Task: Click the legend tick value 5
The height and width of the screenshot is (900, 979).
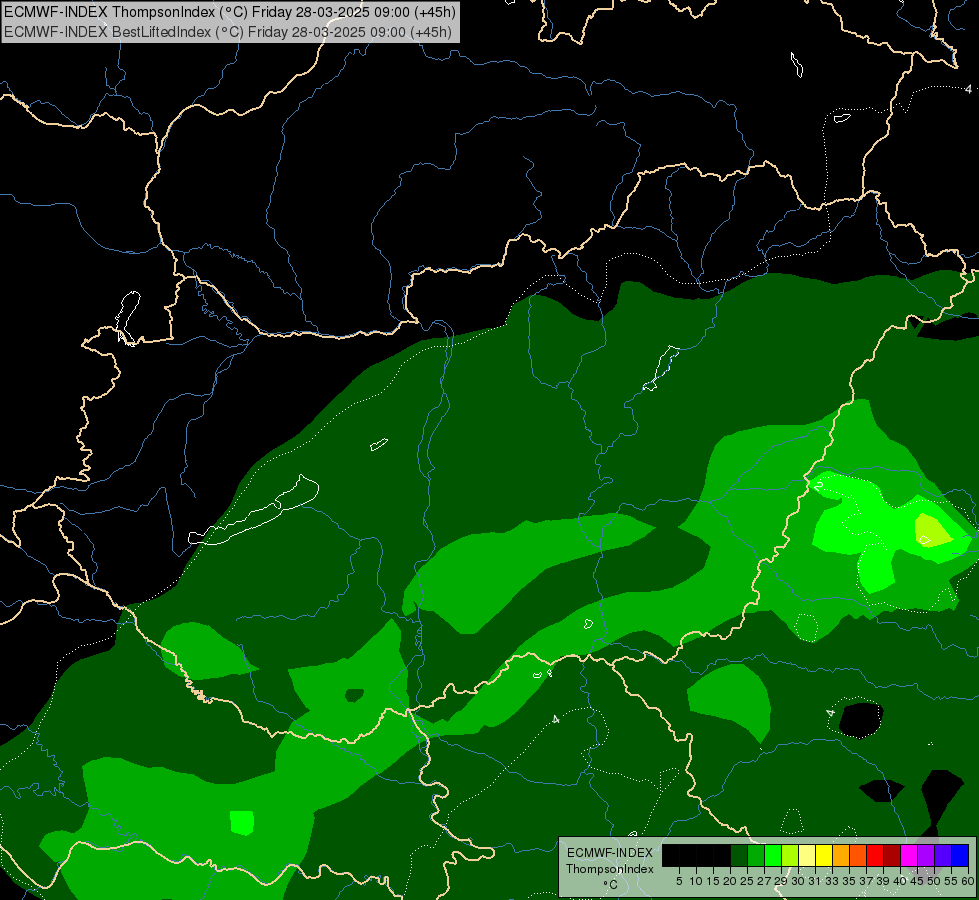Action: click(x=679, y=881)
